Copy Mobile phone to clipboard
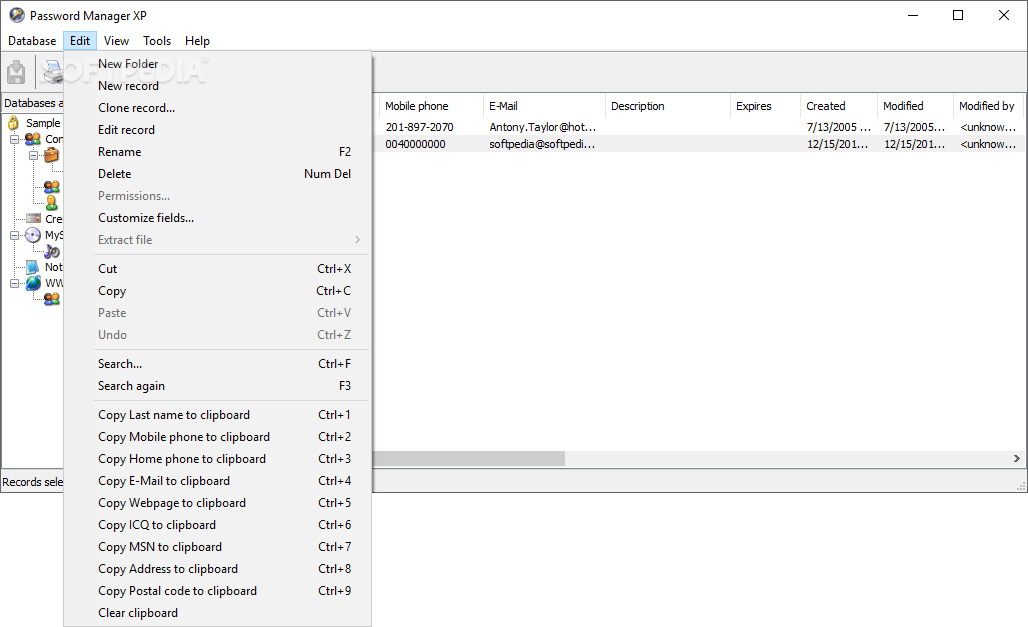The width and height of the screenshot is (1028, 627). pyautogui.click(x=218, y=437)
